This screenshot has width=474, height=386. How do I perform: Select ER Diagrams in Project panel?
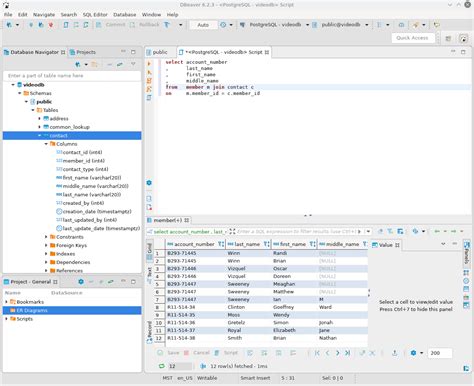pos(72,310)
